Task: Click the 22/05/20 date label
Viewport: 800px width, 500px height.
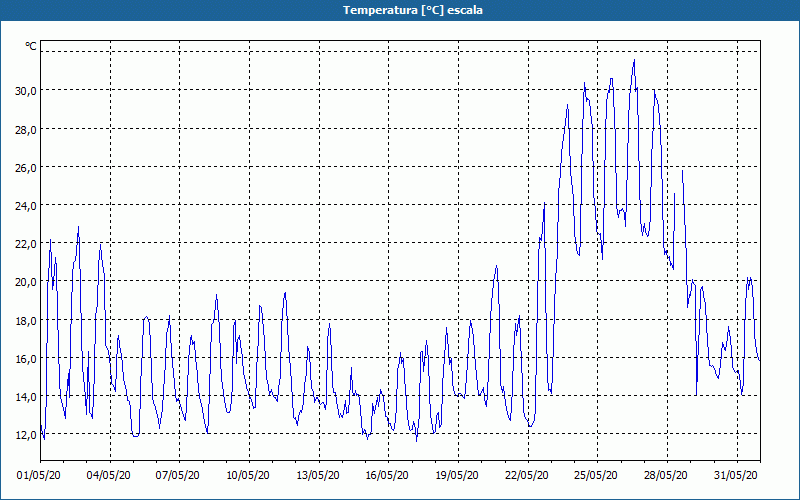Action: pos(527,475)
